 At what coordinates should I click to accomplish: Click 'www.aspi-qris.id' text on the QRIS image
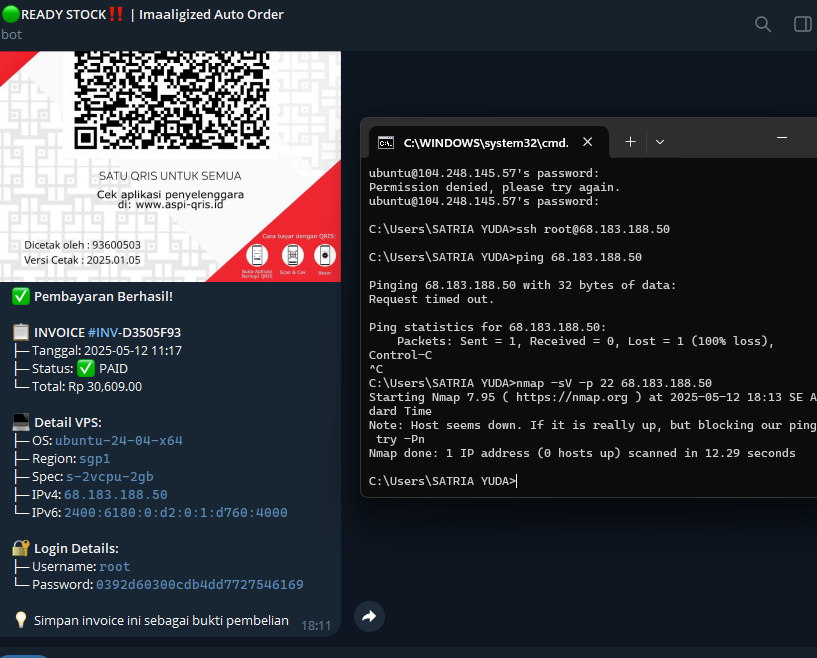179,204
